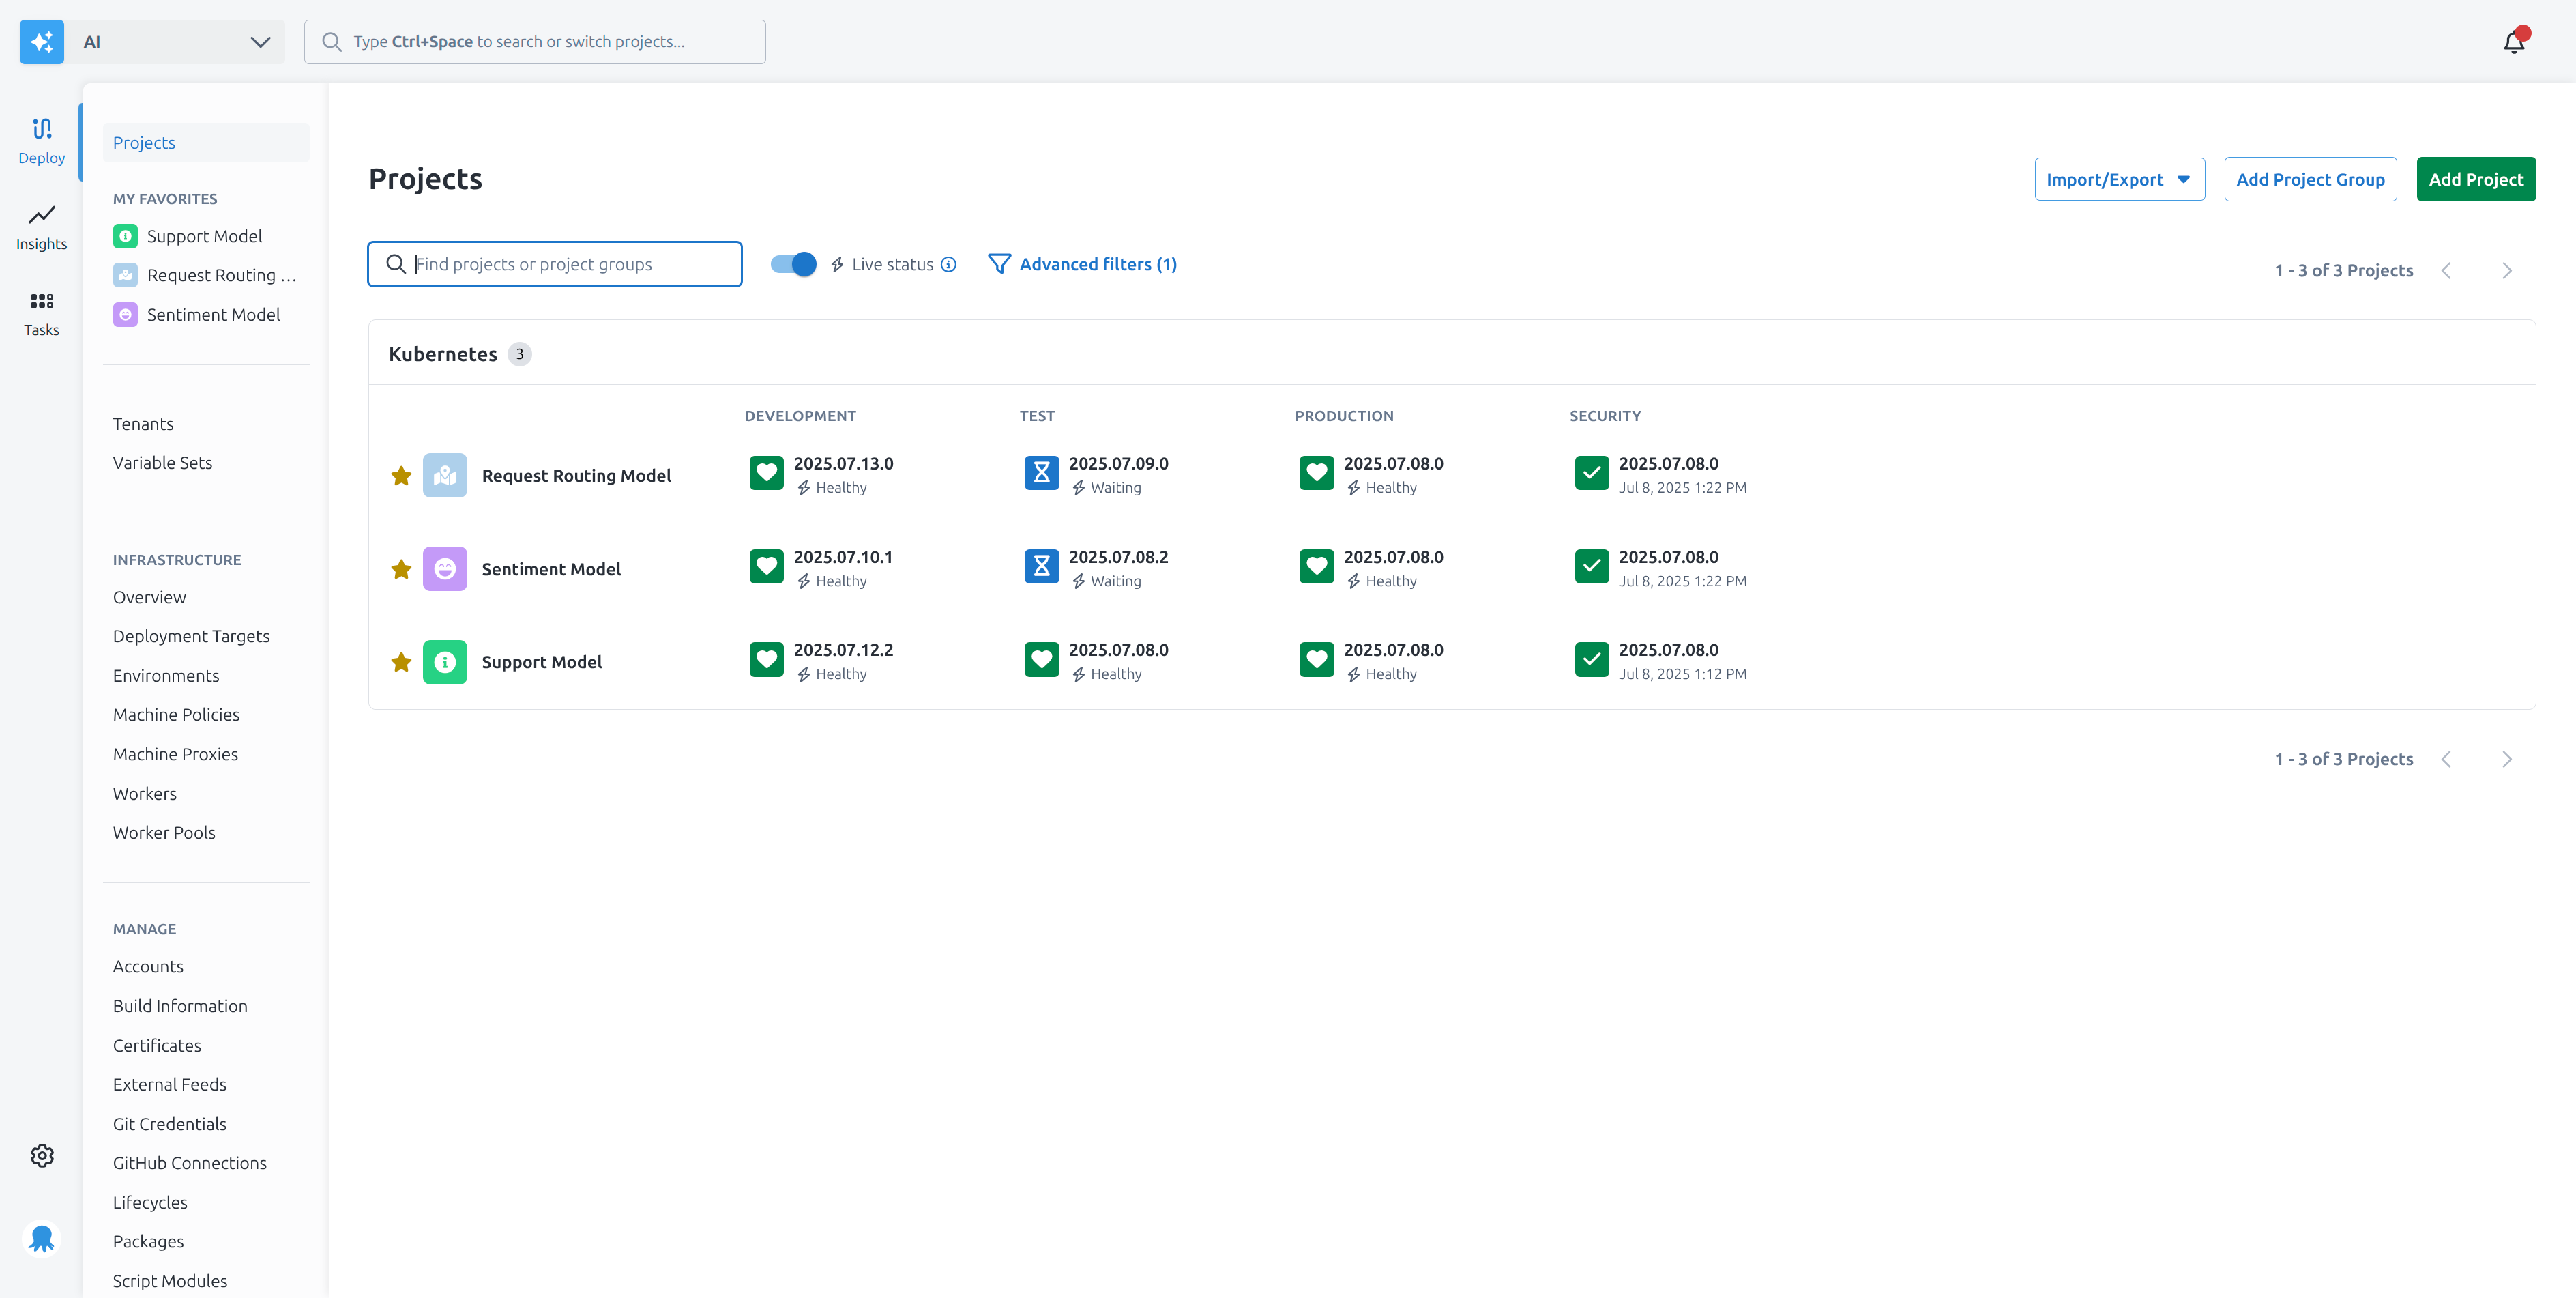Click the Live status info icon
2576x1298 pixels.
948,264
